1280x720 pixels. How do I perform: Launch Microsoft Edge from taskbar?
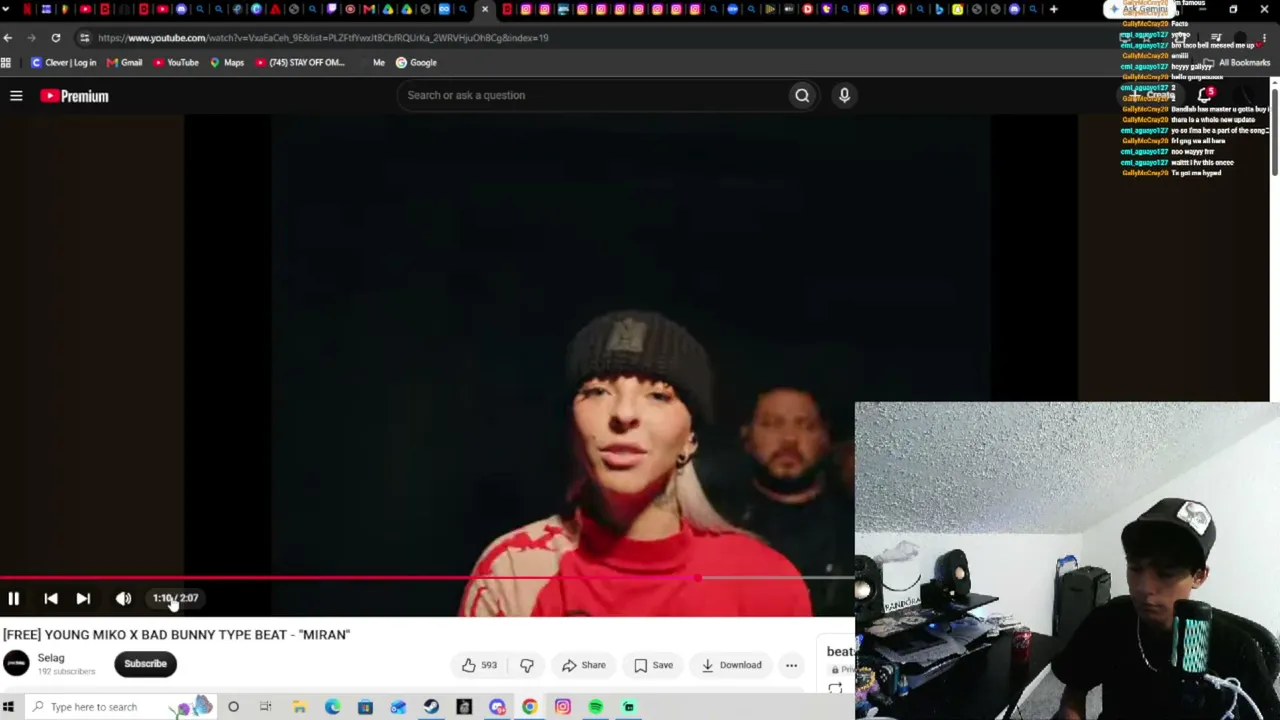332,707
